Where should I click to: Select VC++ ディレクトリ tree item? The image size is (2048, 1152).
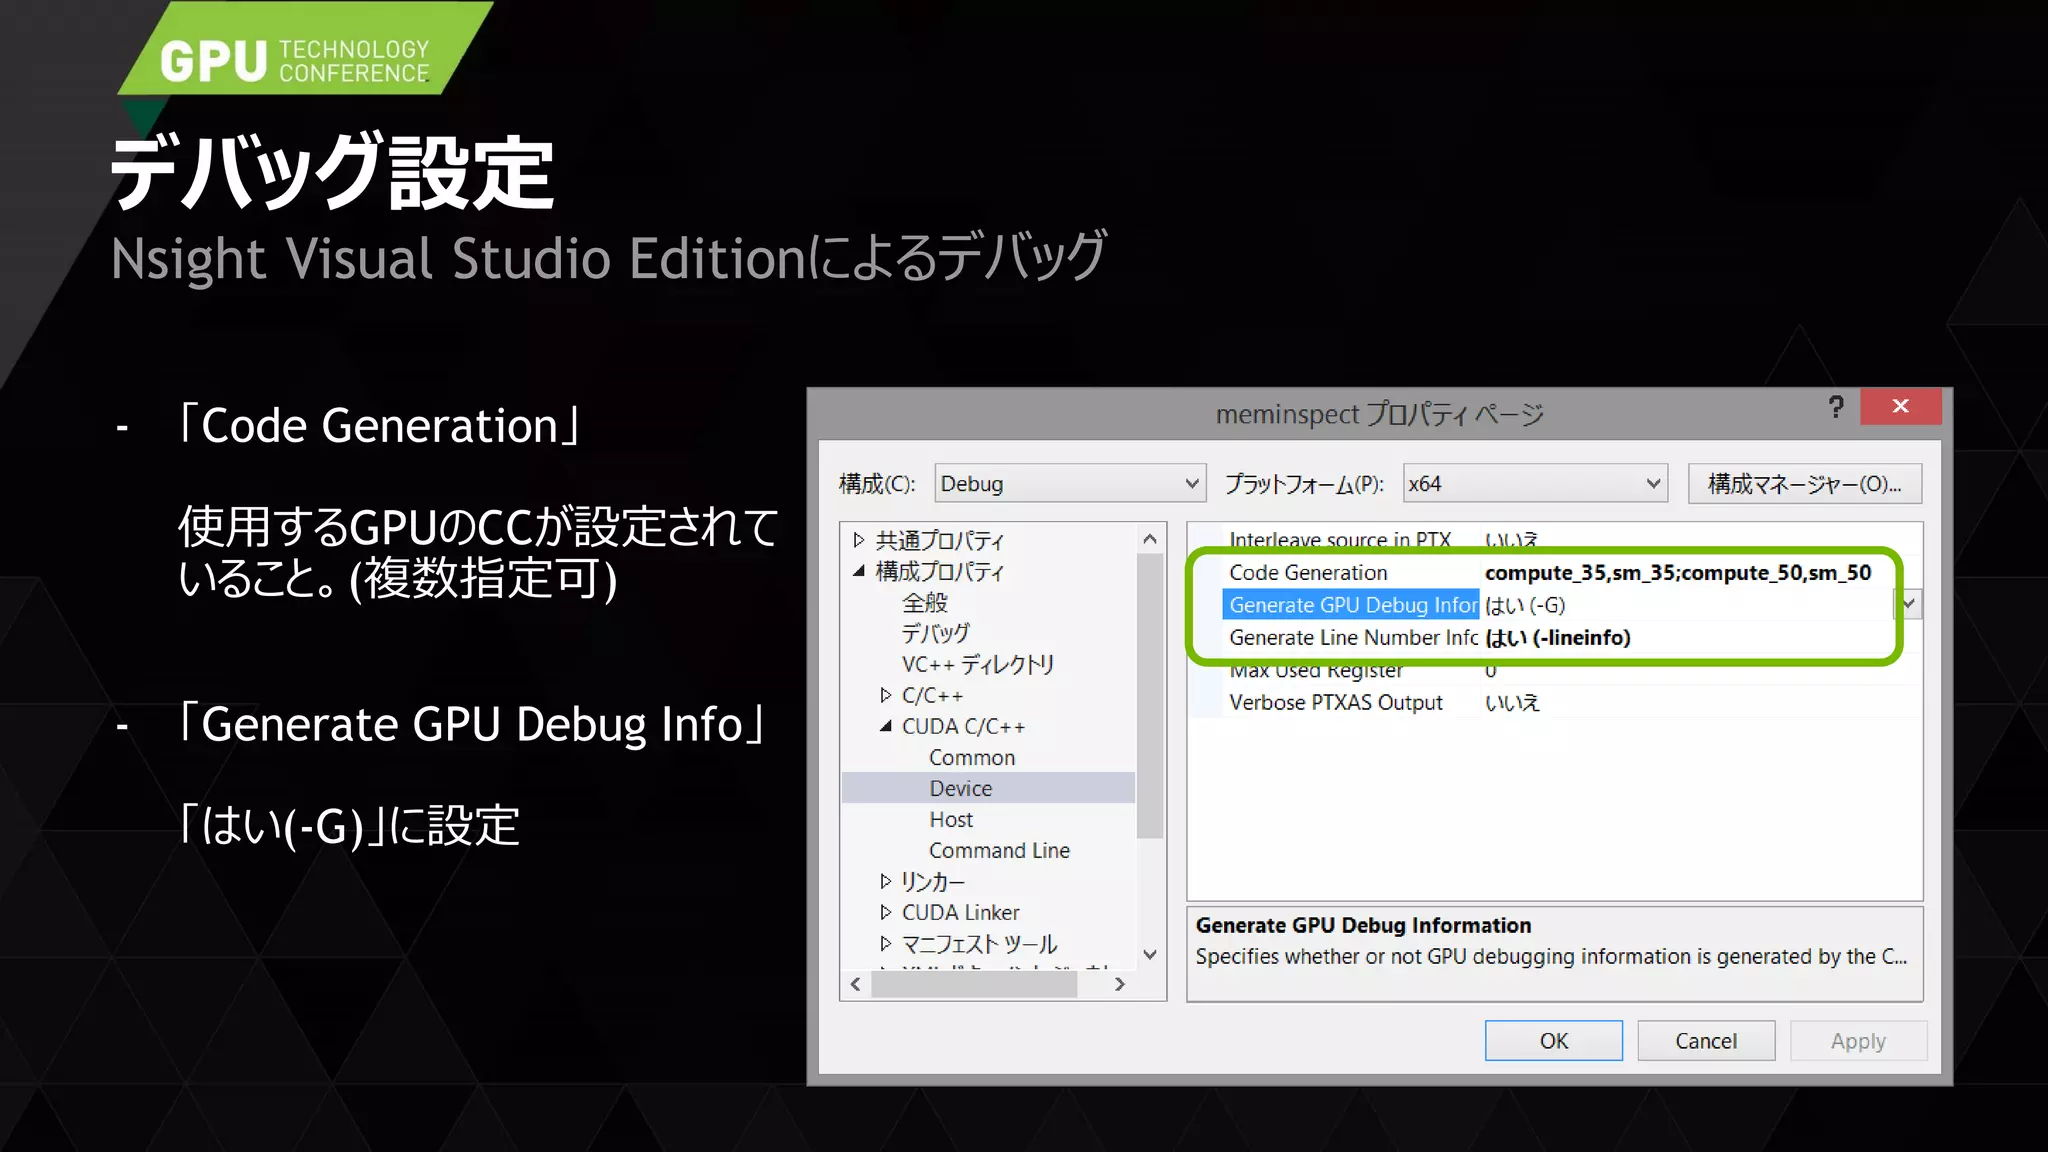[978, 664]
